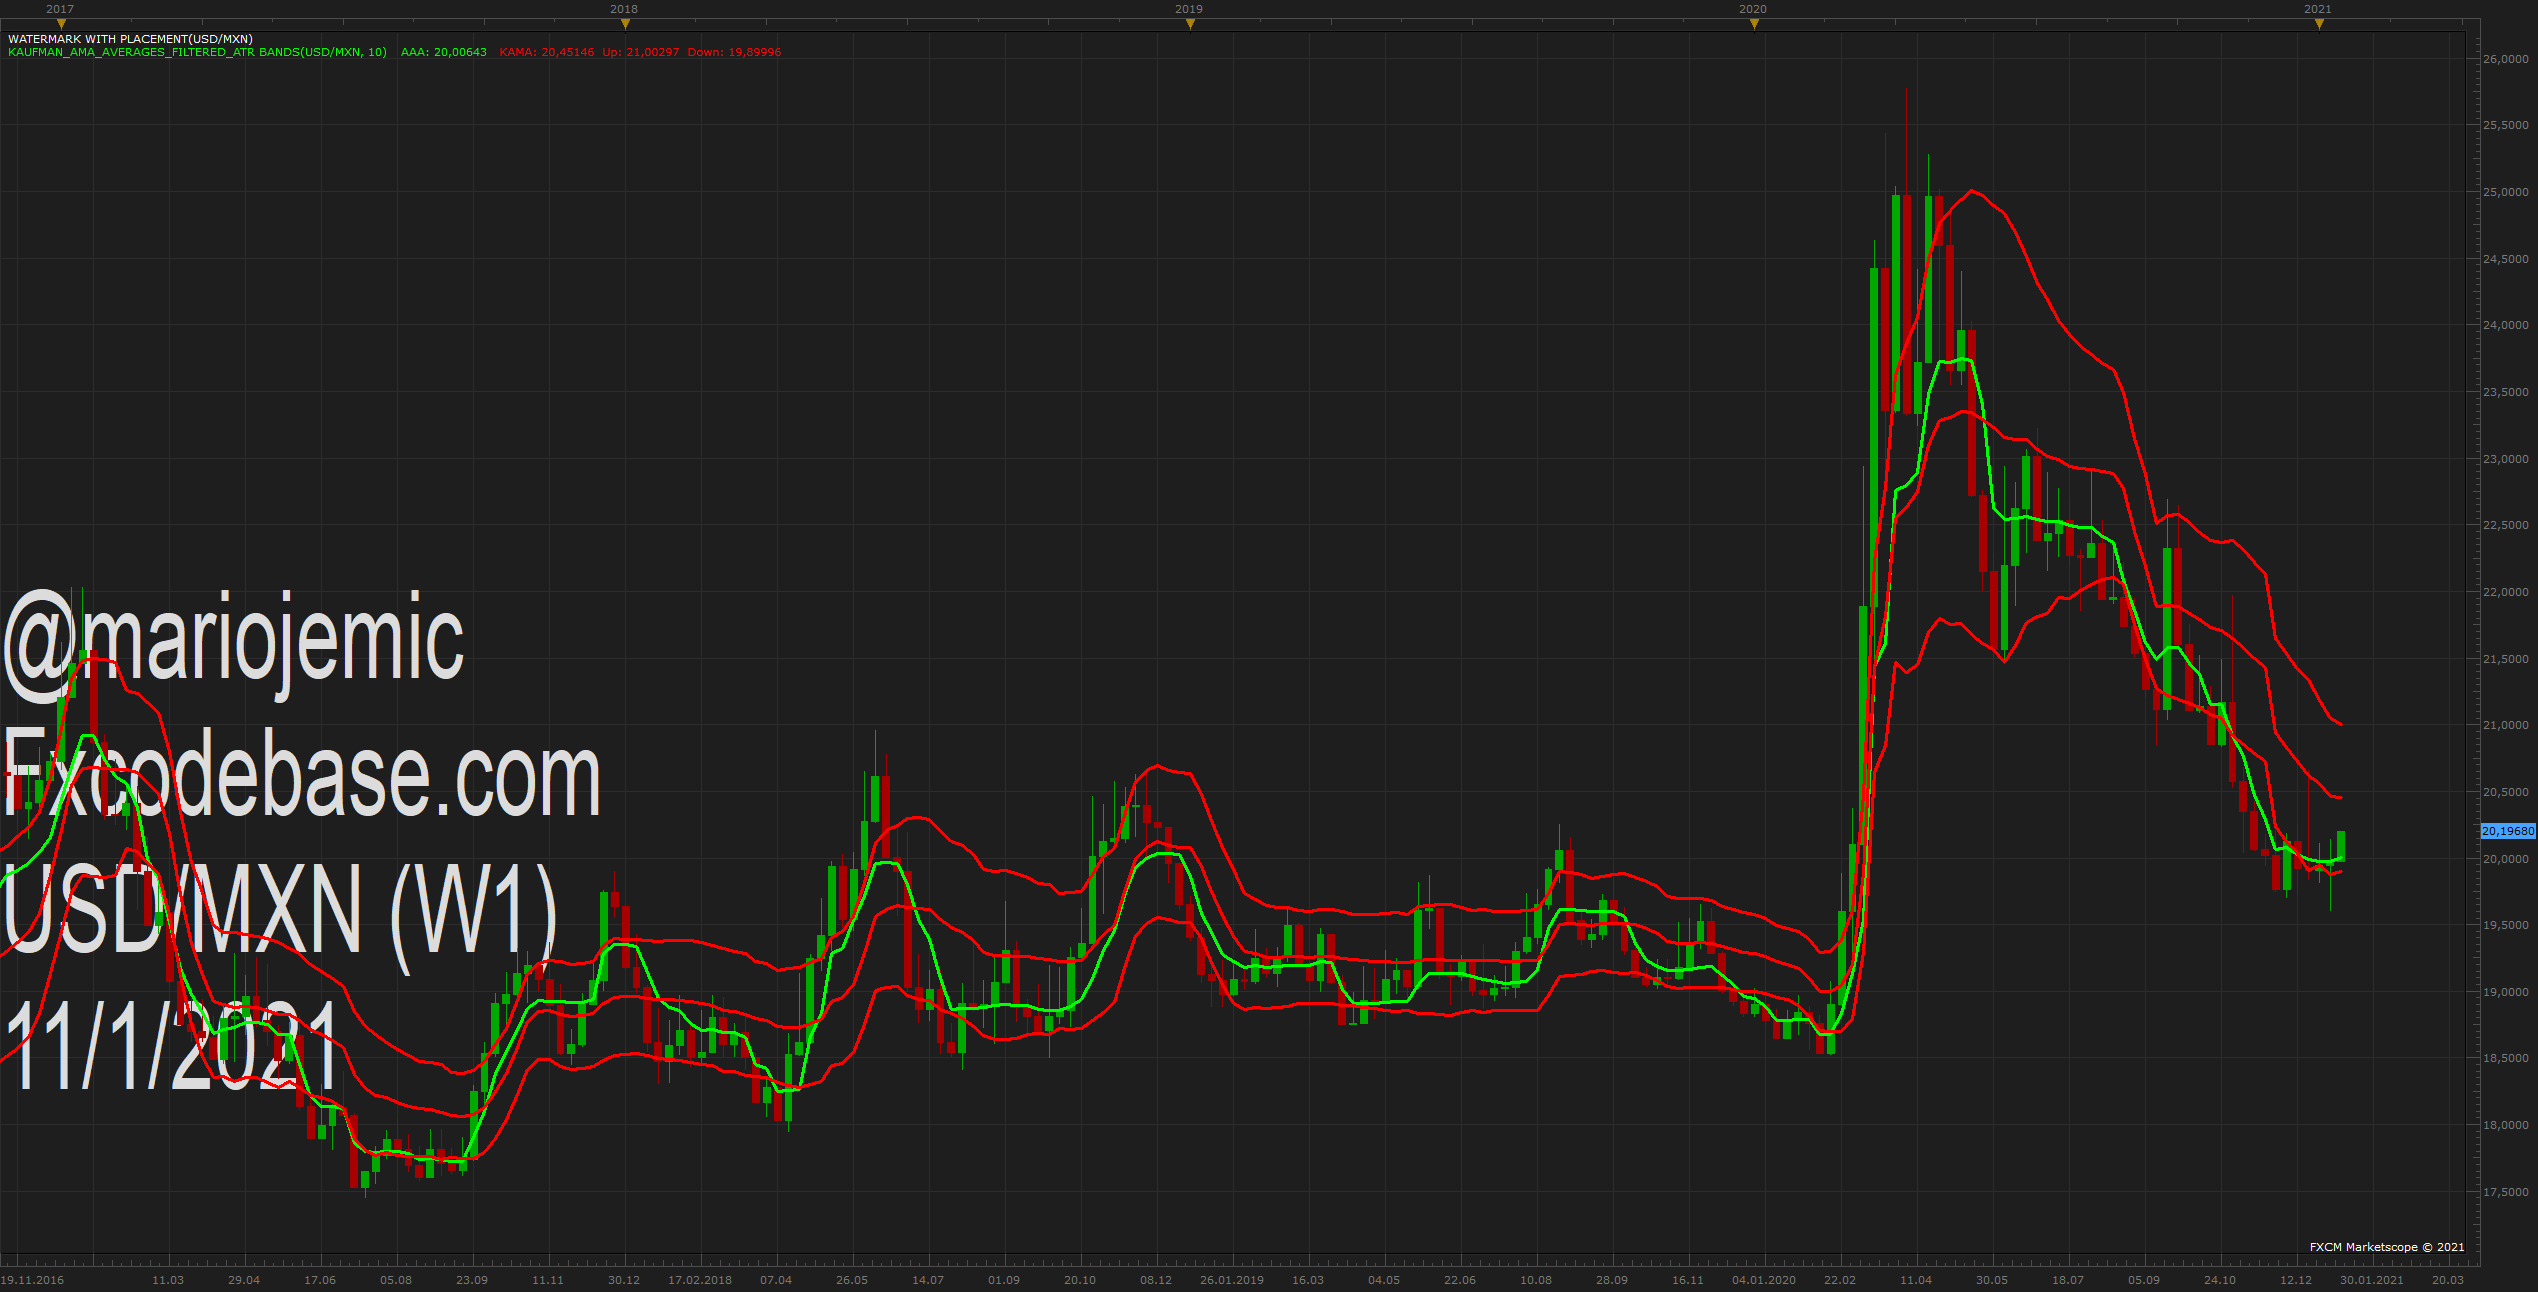
Task: Click the 05.08 date axis label
Action: (x=396, y=1280)
